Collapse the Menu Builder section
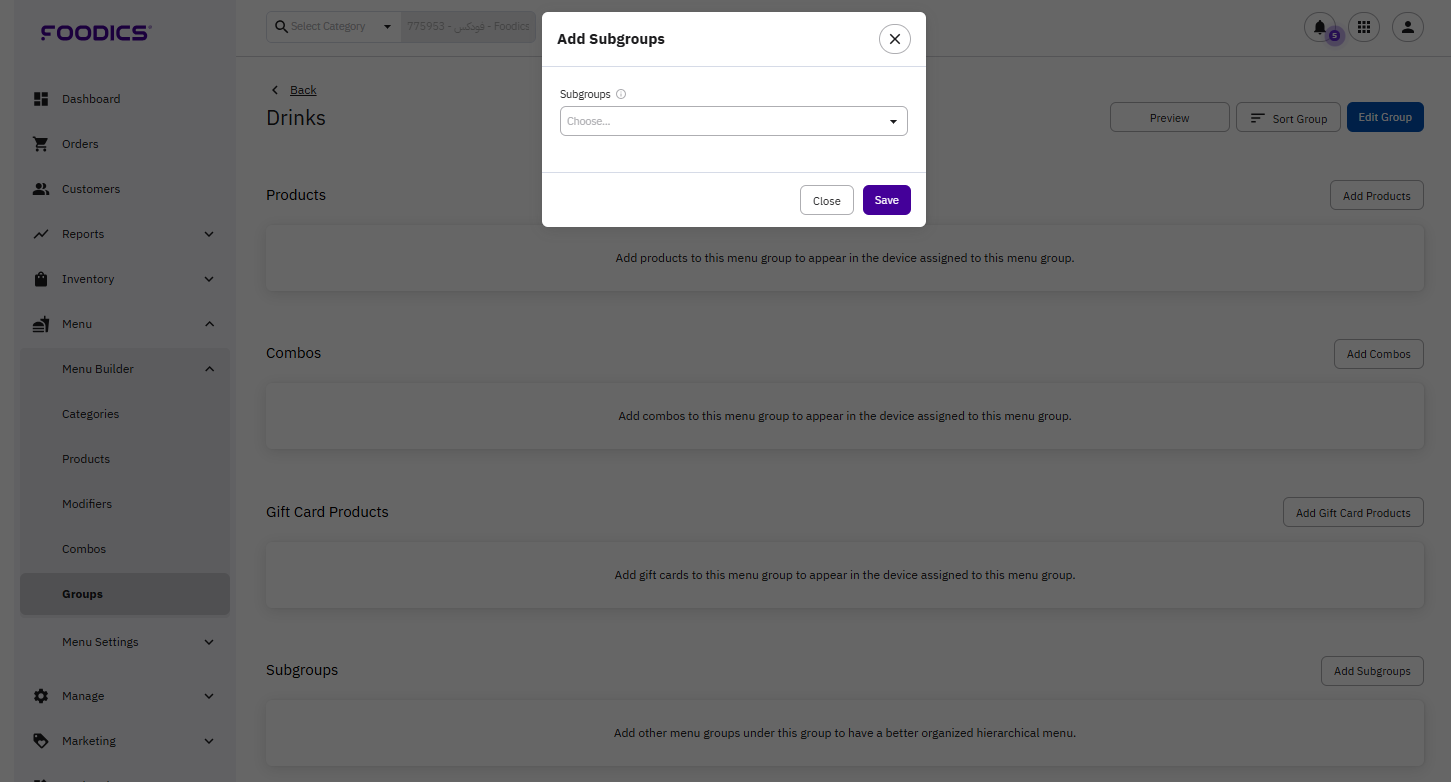1451x782 pixels. pos(209,369)
